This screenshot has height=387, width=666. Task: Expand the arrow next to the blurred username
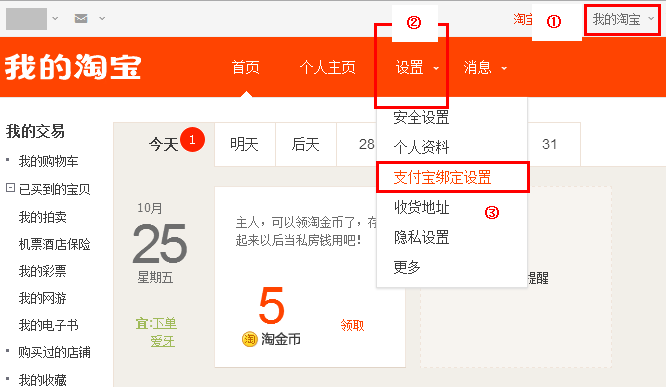(55, 18)
